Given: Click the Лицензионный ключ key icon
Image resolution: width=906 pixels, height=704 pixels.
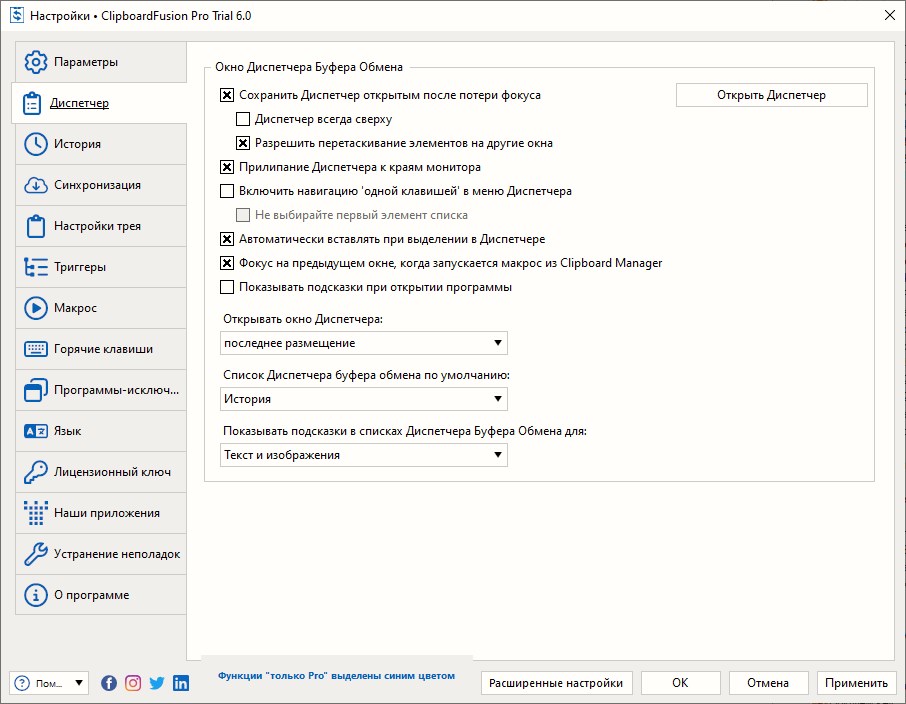Looking at the screenshot, I should point(35,472).
